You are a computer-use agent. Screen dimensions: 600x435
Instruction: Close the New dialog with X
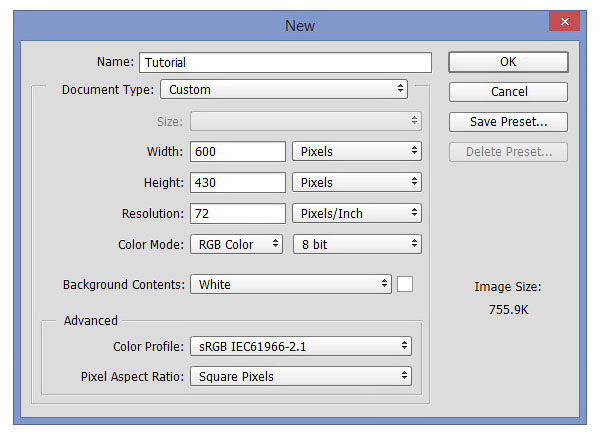click(564, 21)
